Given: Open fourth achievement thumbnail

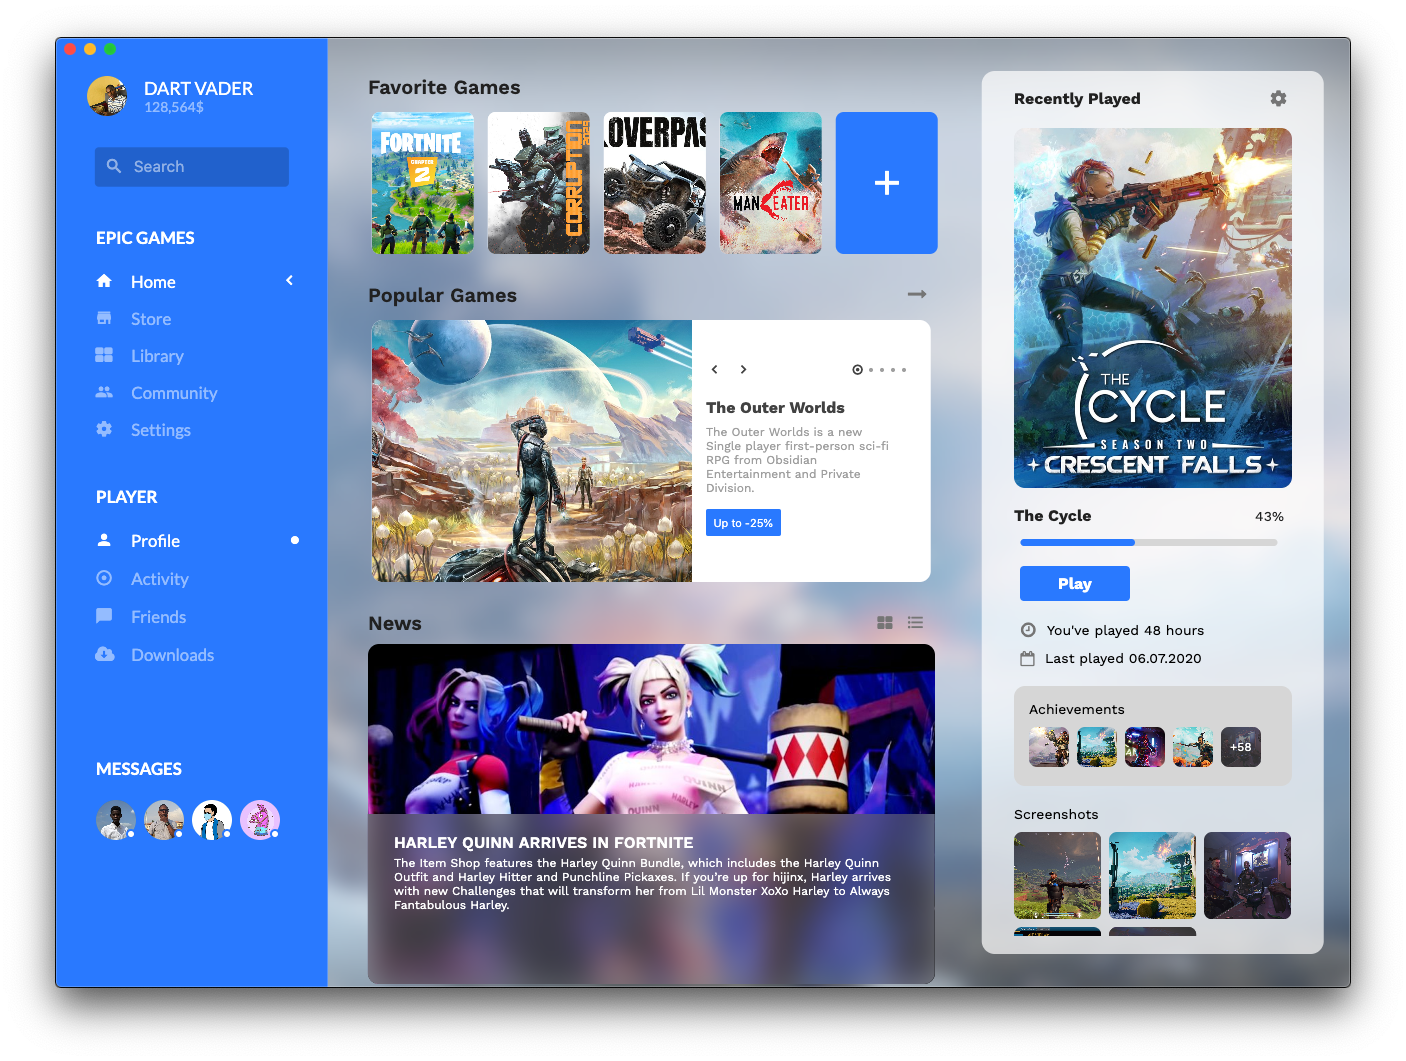Looking at the screenshot, I should [1193, 747].
